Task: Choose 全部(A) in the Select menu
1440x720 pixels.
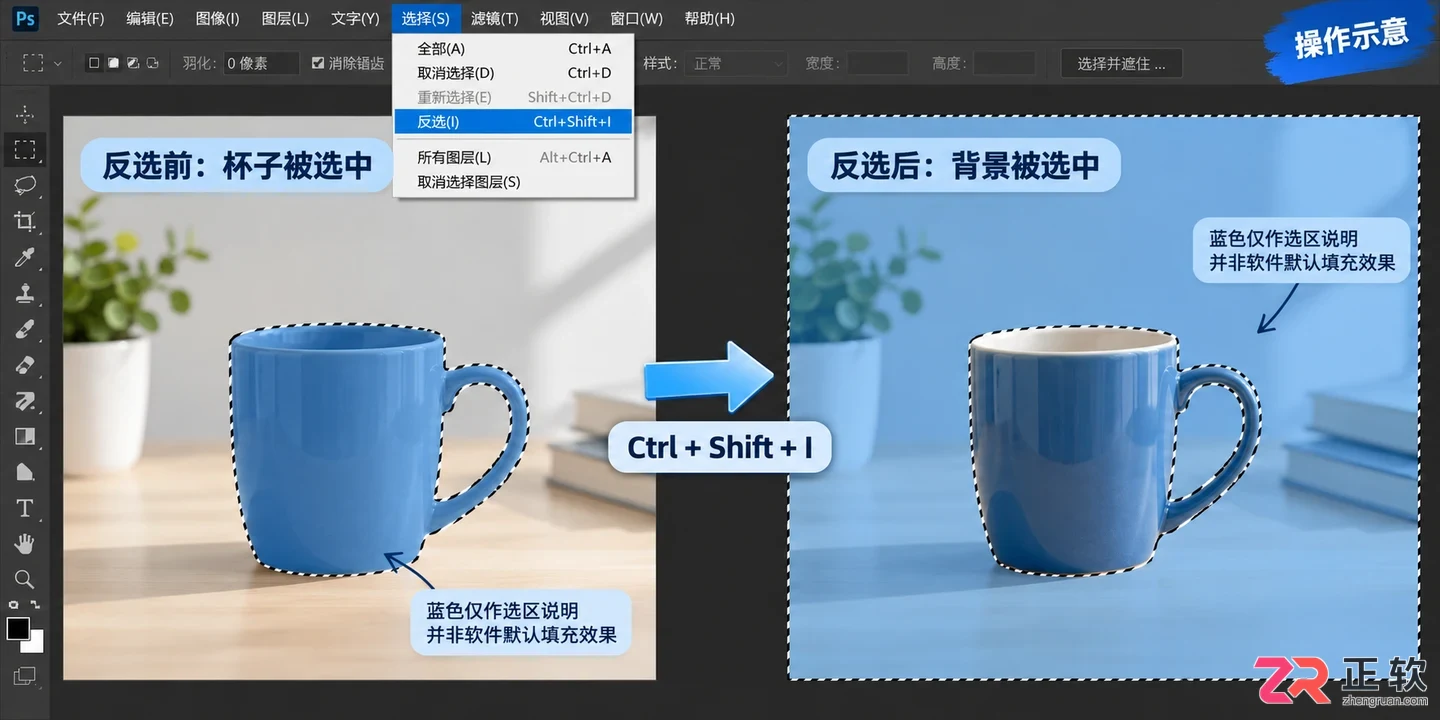Action: (513, 48)
